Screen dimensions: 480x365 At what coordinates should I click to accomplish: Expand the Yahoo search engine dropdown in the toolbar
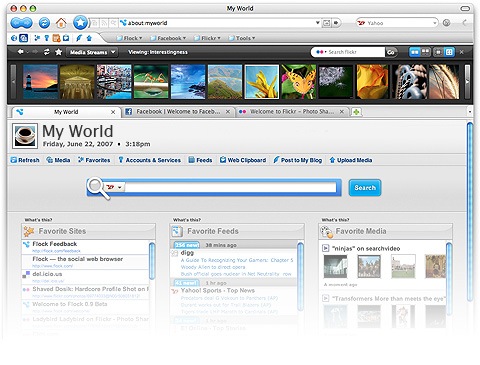pos(434,23)
